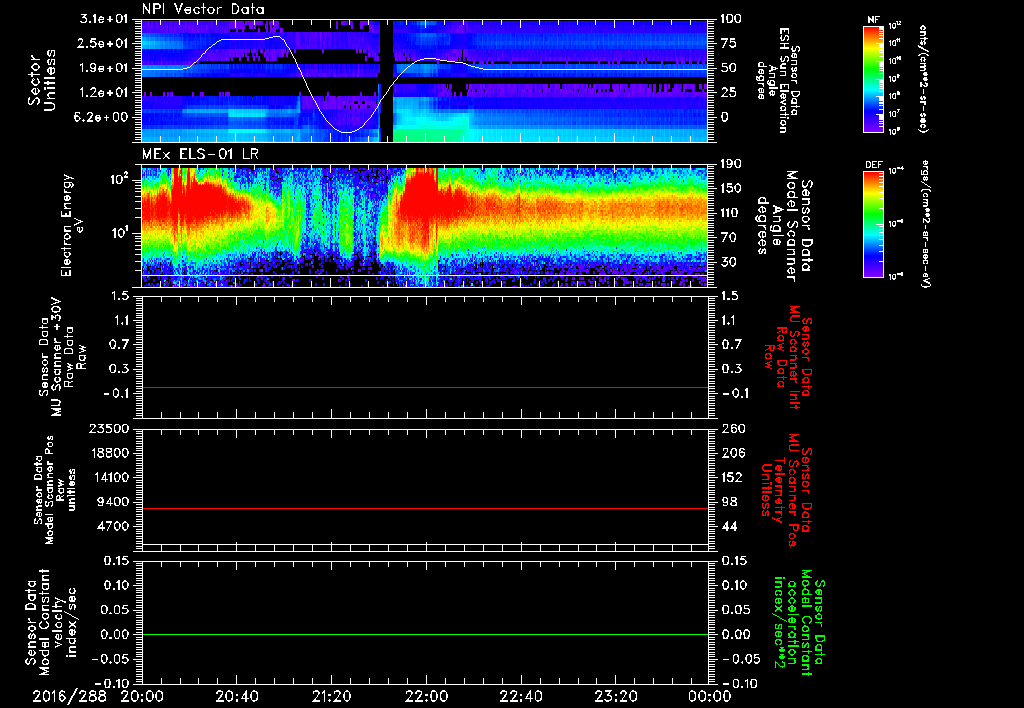Click the NF color bar

click(874, 78)
